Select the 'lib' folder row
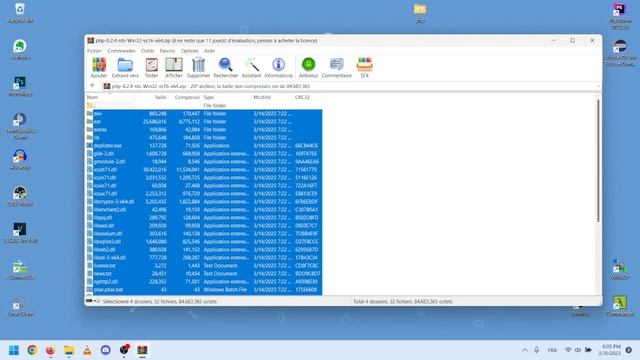Image resolution: width=640 pixels, height=360 pixels. (x=204, y=138)
